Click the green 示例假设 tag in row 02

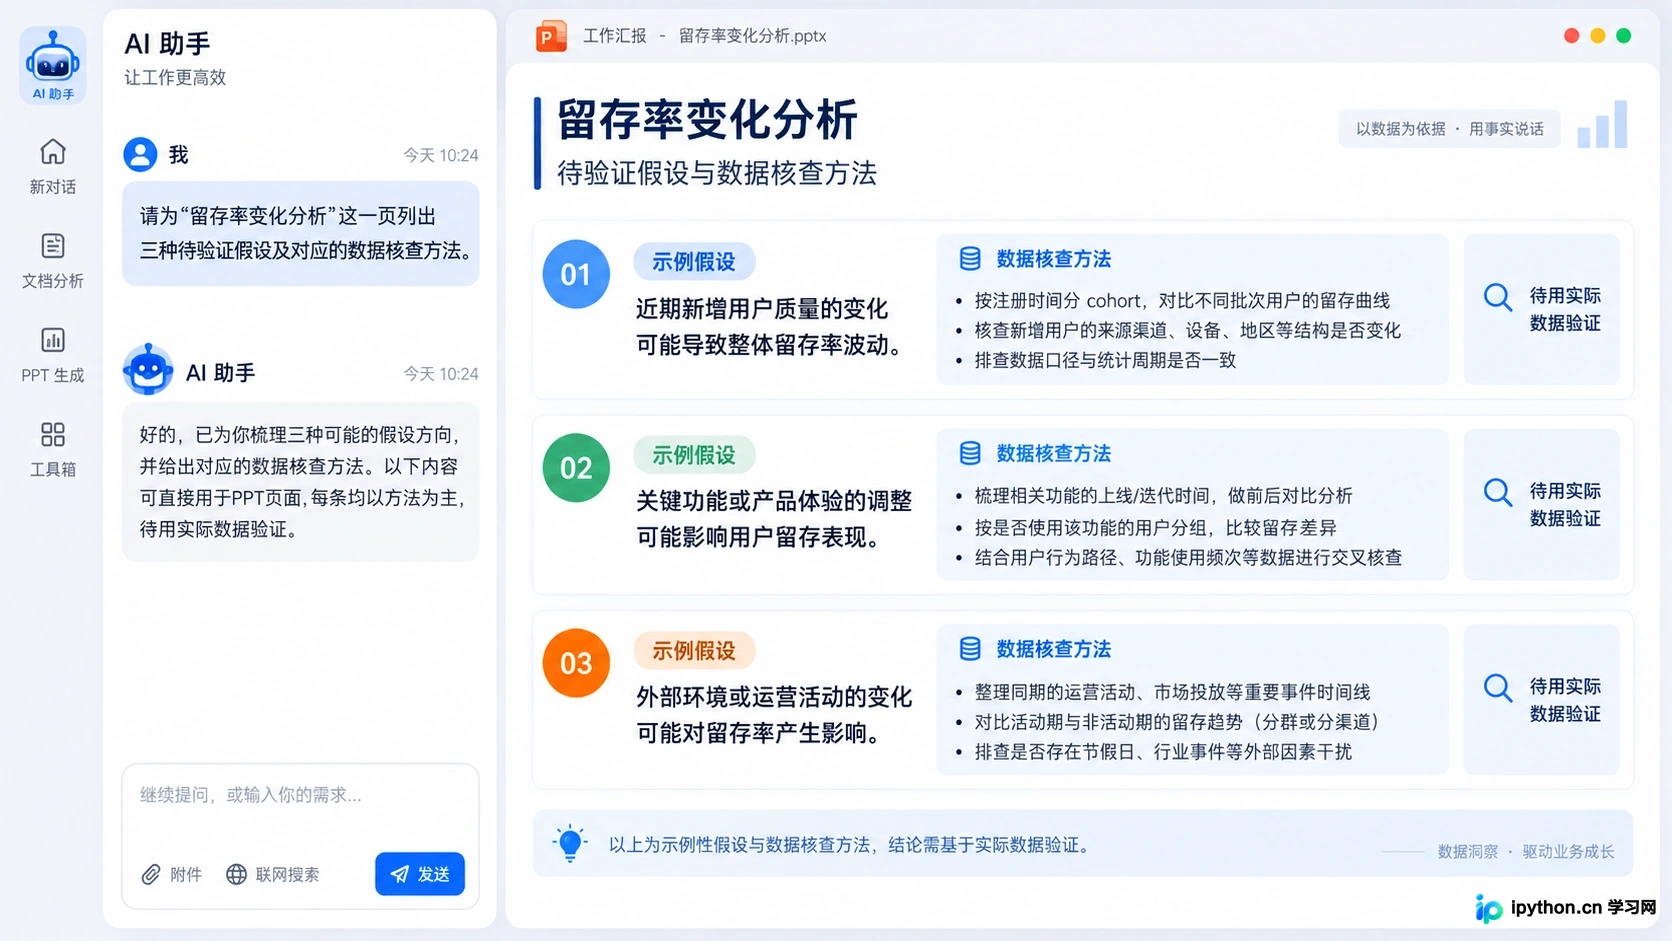[x=694, y=456]
